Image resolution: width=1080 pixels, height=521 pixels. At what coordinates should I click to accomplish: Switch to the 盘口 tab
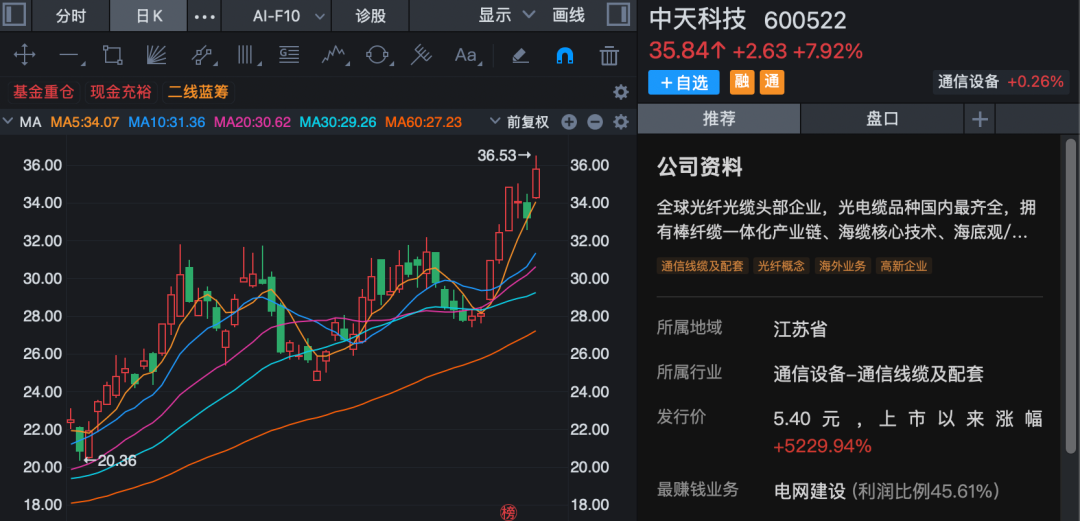881,118
